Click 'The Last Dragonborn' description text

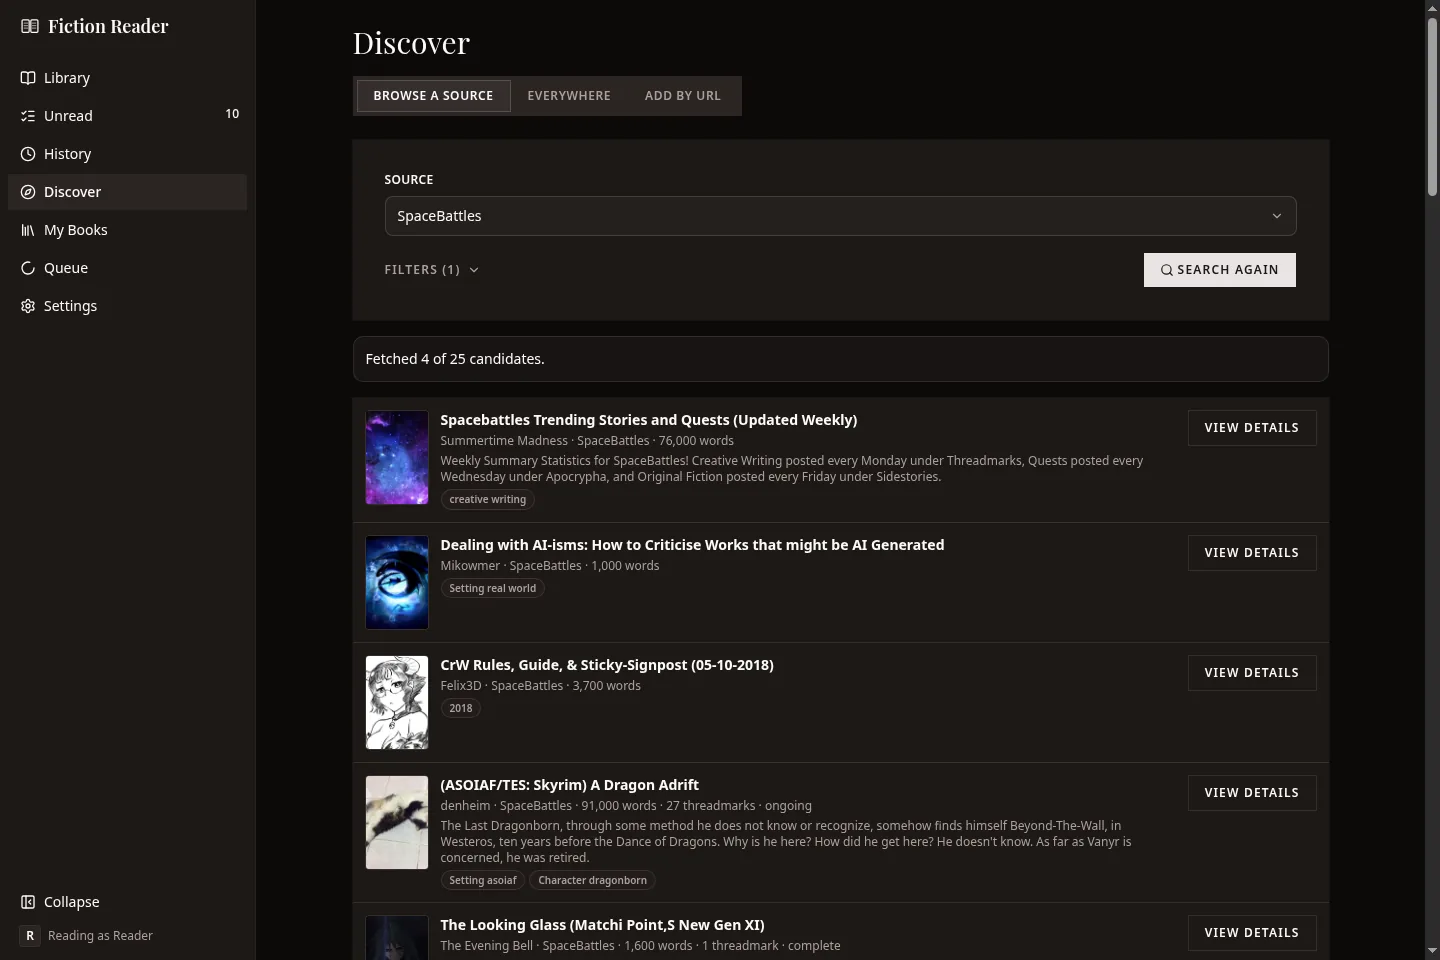coord(786,842)
